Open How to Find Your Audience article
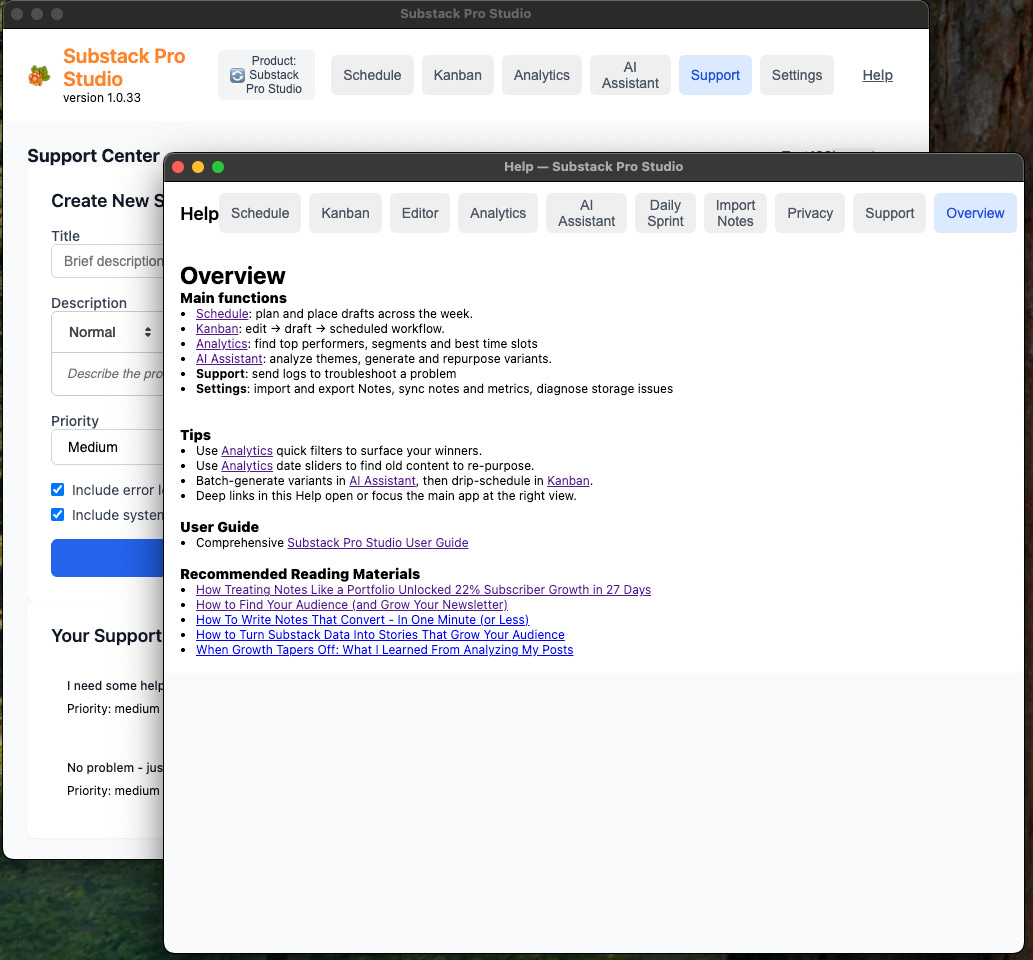Viewport: 1033px width, 960px height. [x=352, y=605]
